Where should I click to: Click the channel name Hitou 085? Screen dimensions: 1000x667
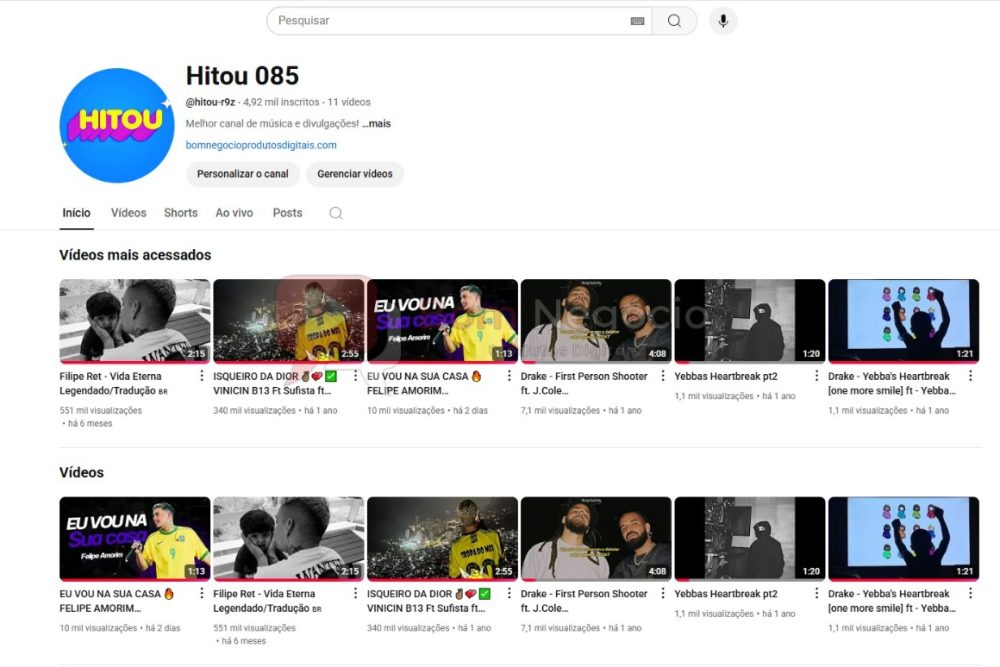pyautogui.click(x=242, y=76)
